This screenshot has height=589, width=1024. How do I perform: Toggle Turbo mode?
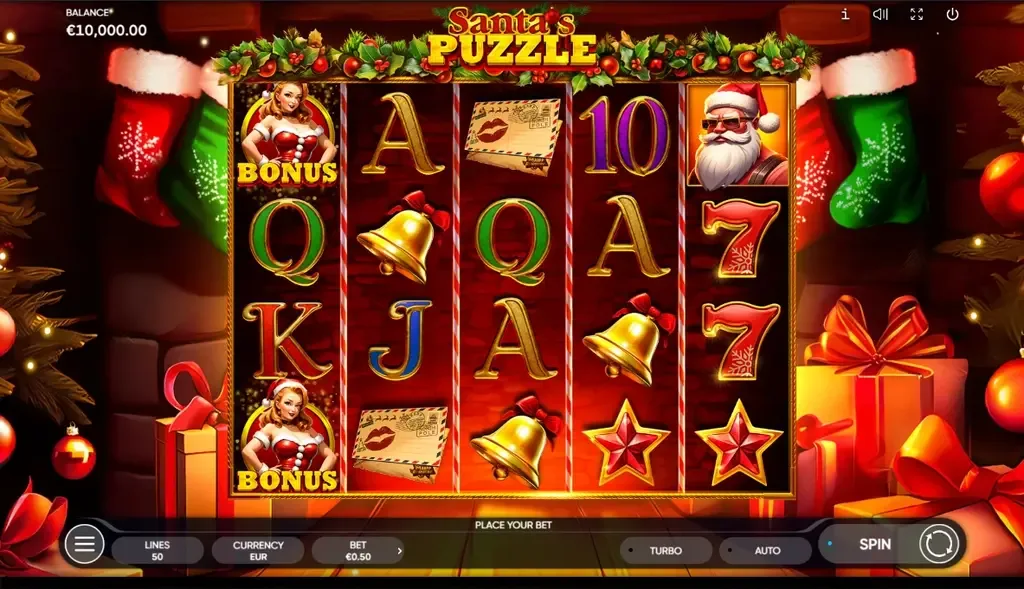[x=665, y=550]
